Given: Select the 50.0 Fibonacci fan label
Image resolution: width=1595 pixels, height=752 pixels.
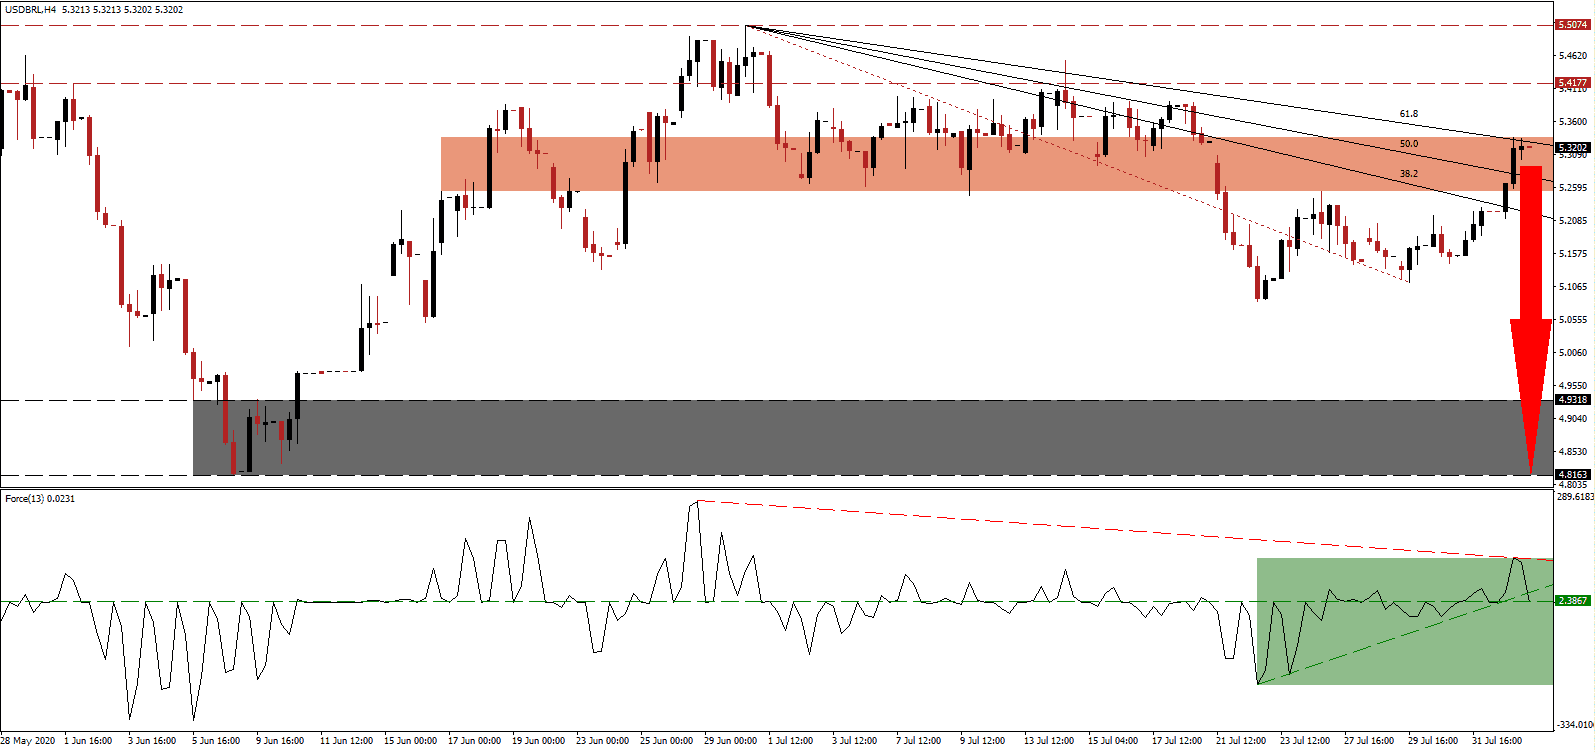Looking at the screenshot, I should click(1408, 144).
